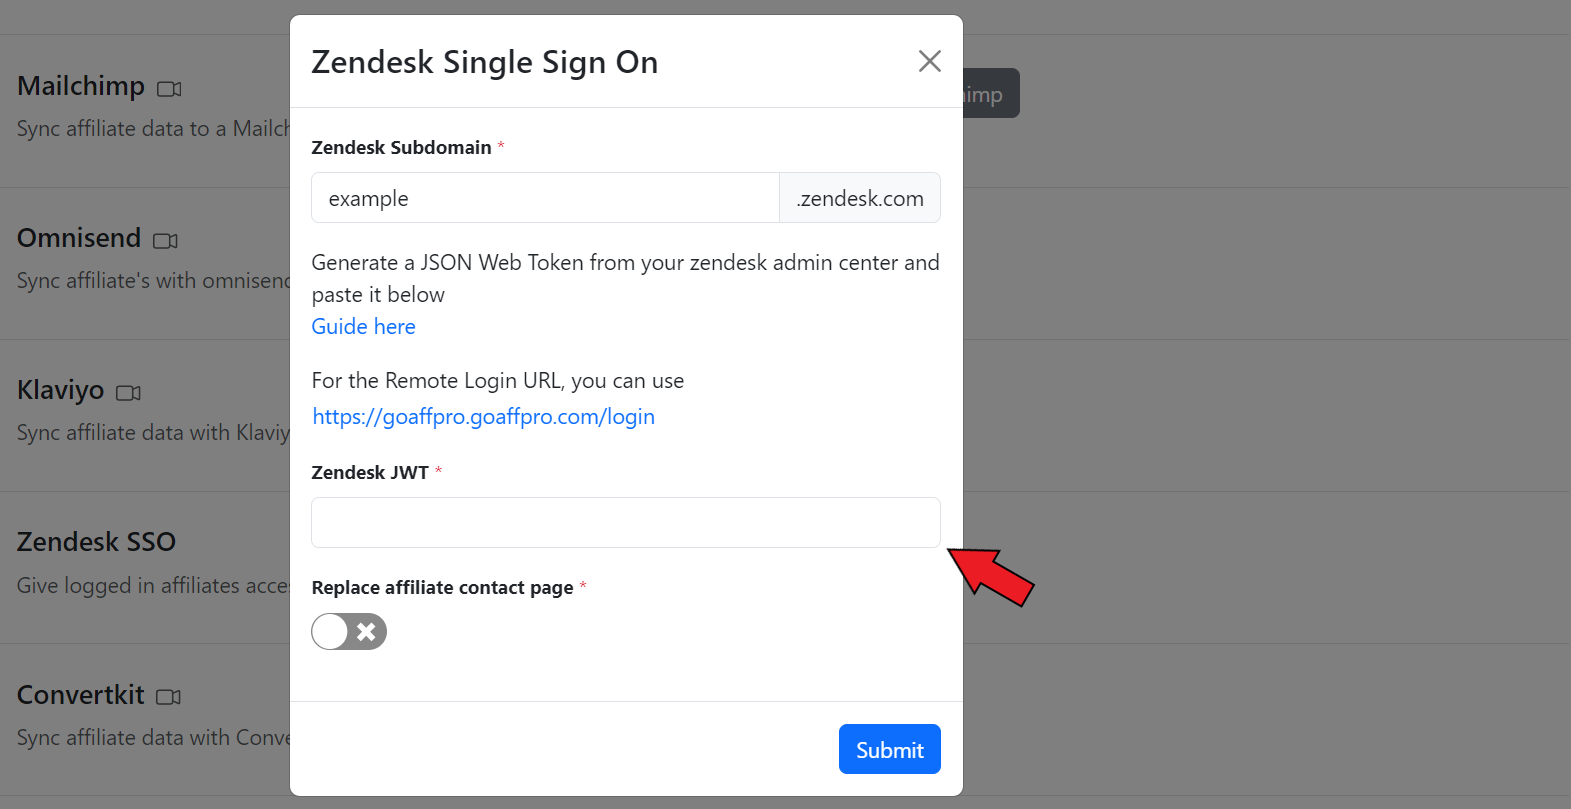Close the Zendesk Single Sign On dialog
The image size is (1571, 809).
pyautogui.click(x=930, y=61)
